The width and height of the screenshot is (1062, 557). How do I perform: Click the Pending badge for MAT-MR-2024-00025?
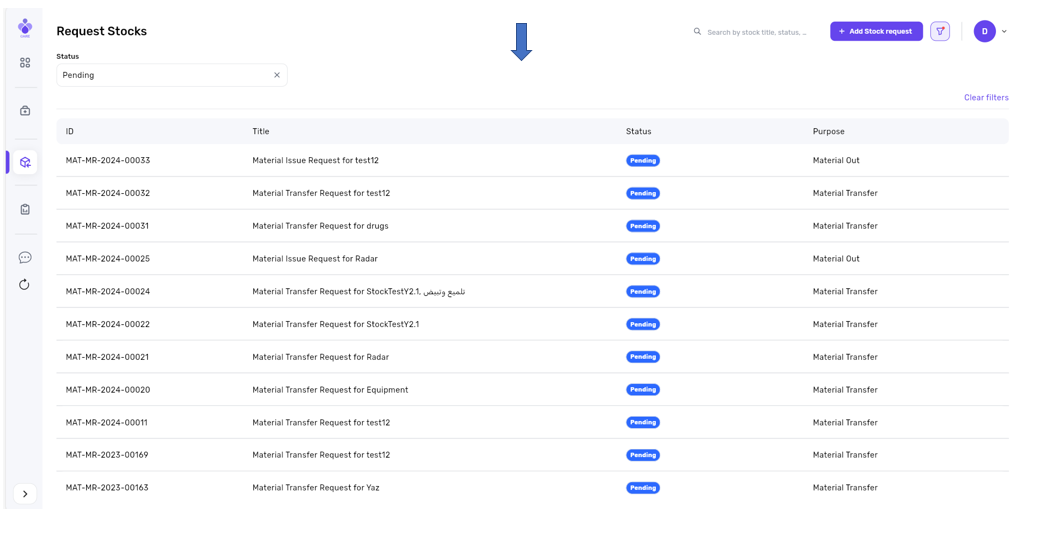[x=643, y=259]
